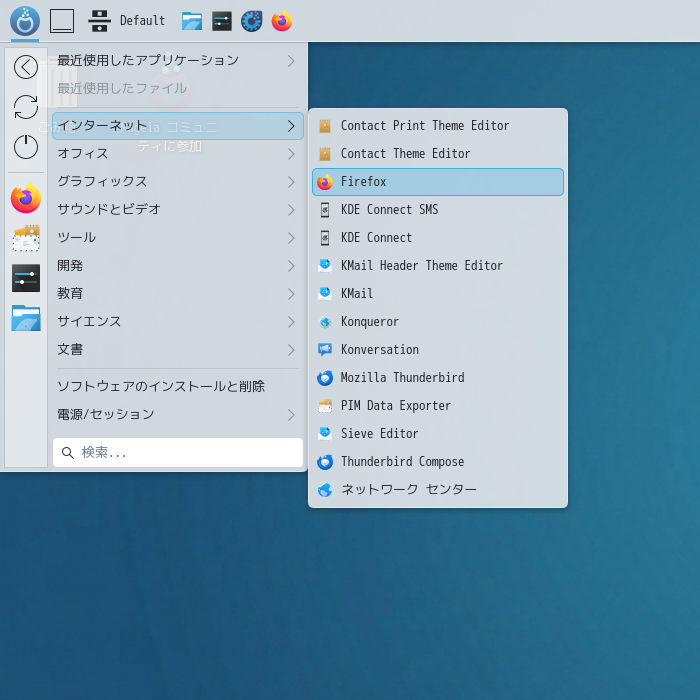Launch Mozilla Thunderbird
The width and height of the screenshot is (700, 700).
point(438,378)
